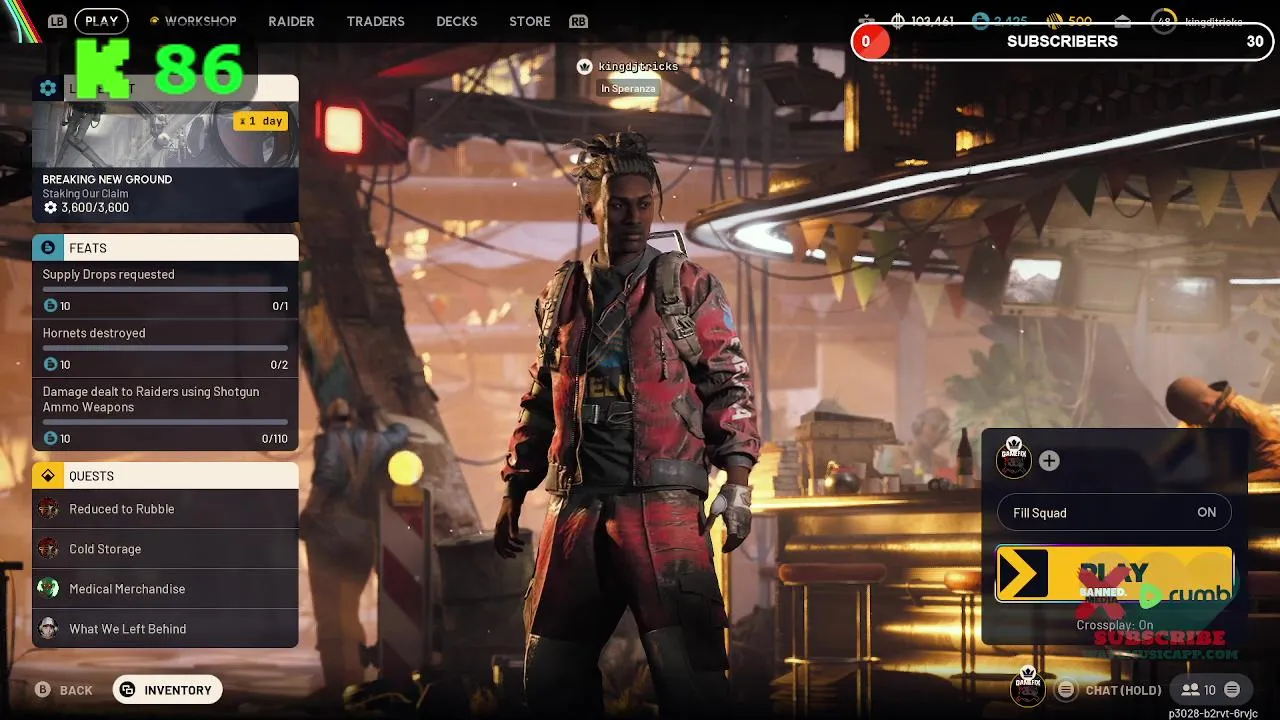
Task: Click the What We Left Behind trader portrait
Action: (48, 629)
